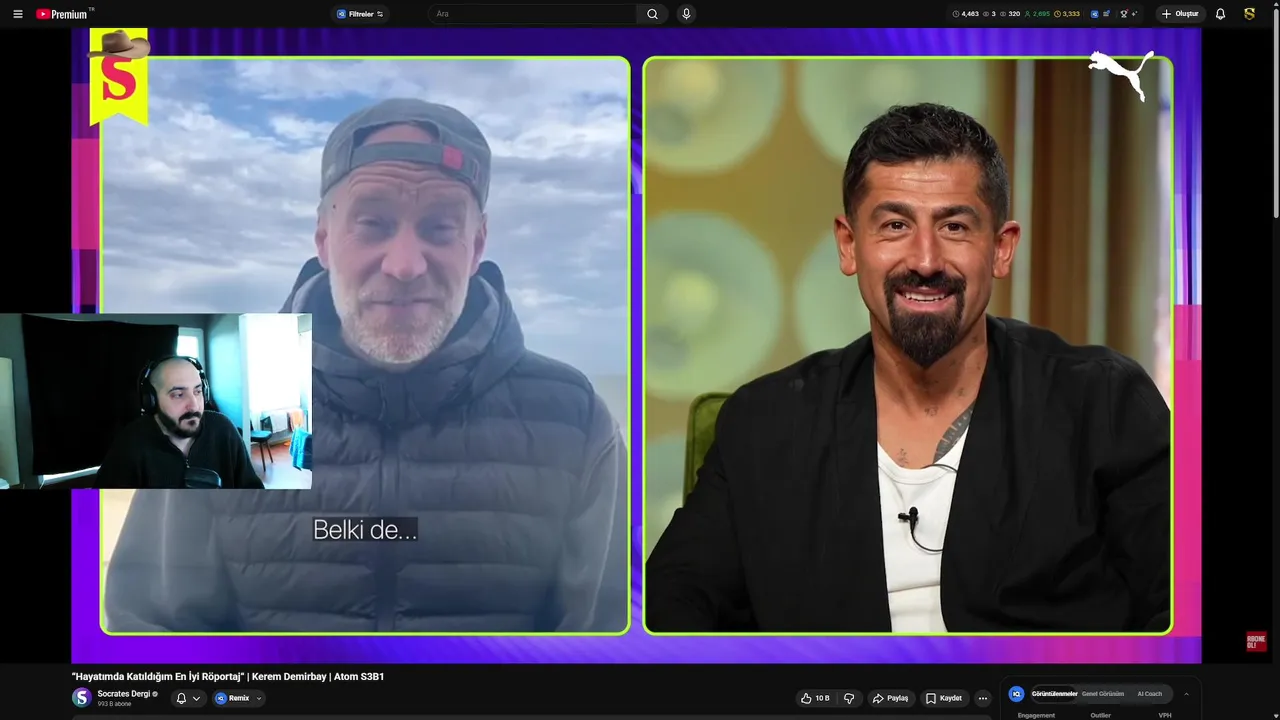This screenshot has width=1280, height=720.
Task: Dislike the video
Action: coord(849,698)
